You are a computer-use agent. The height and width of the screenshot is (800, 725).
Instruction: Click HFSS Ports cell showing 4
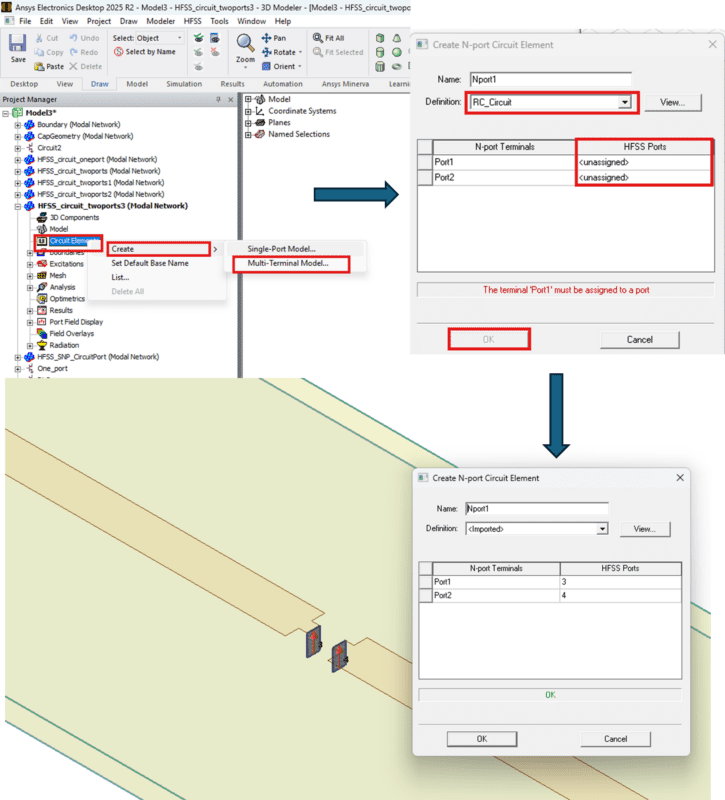pyautogui.click(x=620, y=595)
